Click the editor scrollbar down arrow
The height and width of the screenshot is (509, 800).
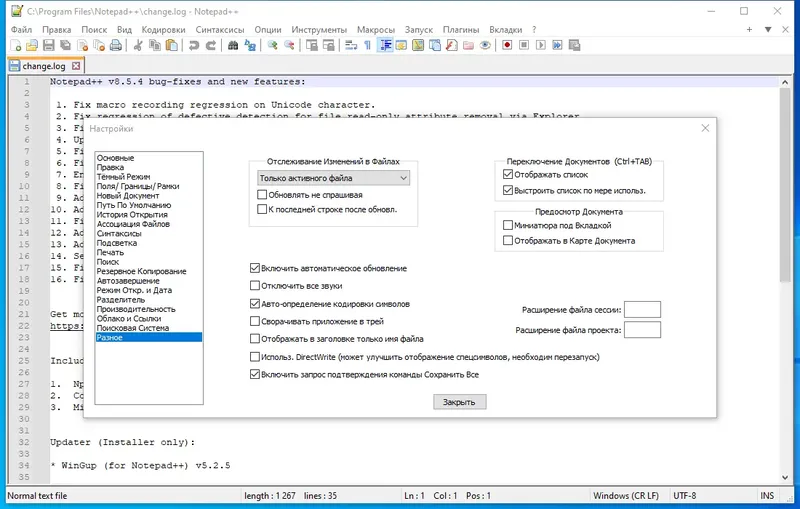coord(785,477)
